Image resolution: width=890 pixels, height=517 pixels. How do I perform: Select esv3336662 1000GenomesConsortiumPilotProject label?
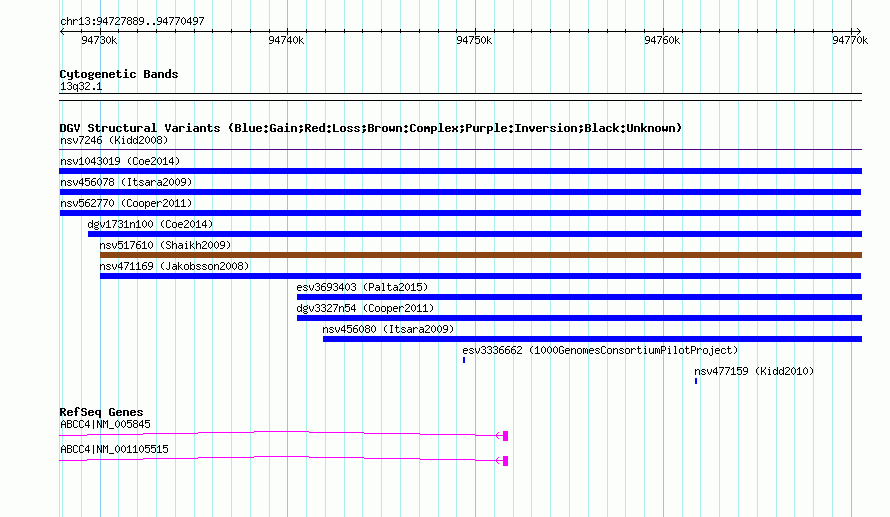(600, 350)
